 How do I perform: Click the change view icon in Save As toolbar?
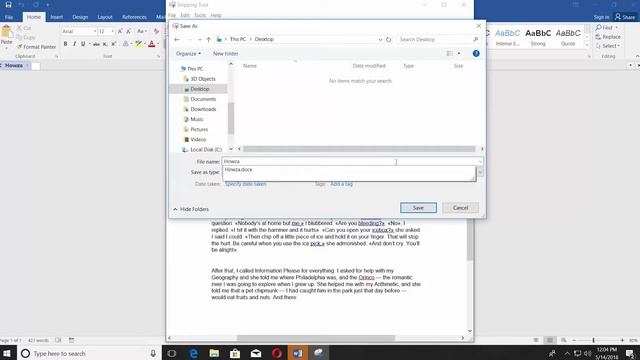[x=450, y=53]
